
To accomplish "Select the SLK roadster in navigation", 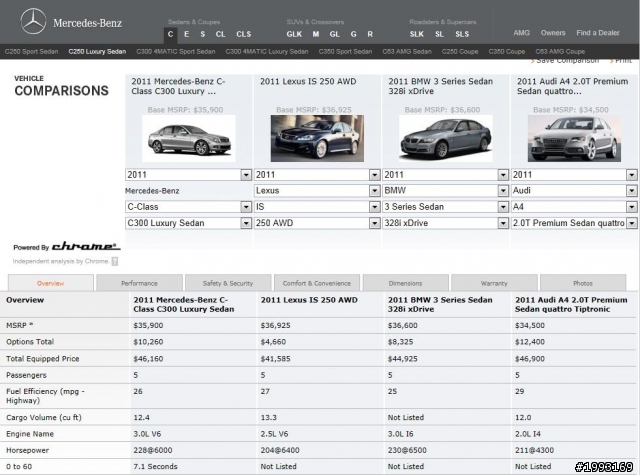I will click(x=417, y=34).
